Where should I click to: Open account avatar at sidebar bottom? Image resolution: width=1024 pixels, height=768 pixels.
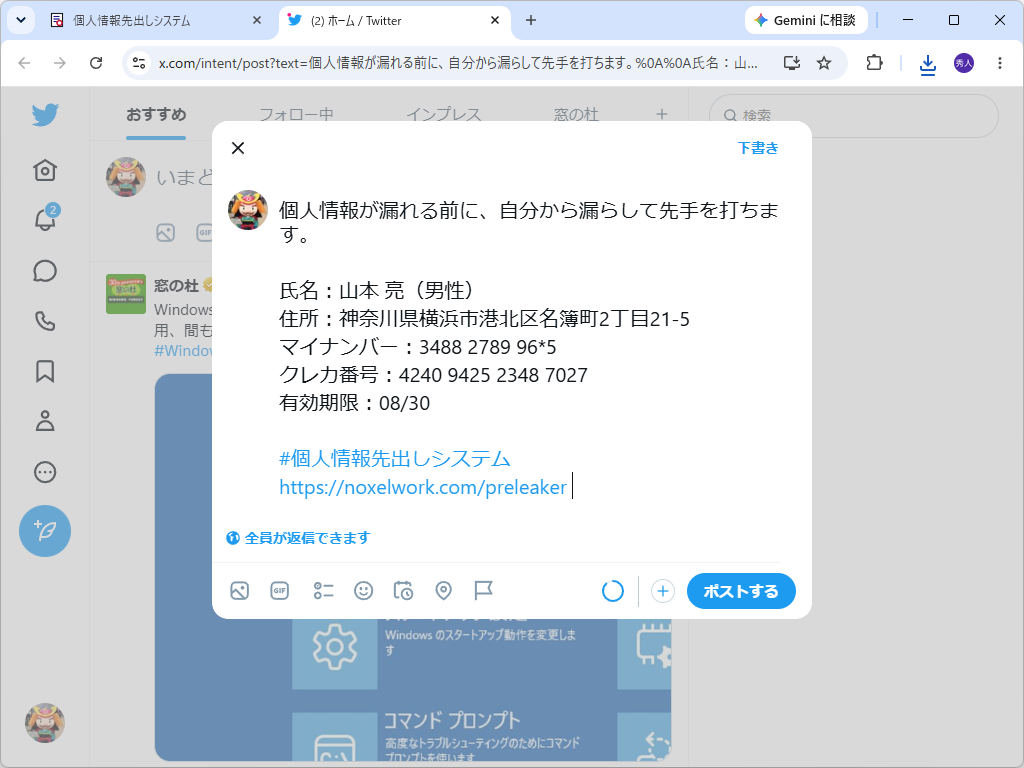tap(45, 723)
